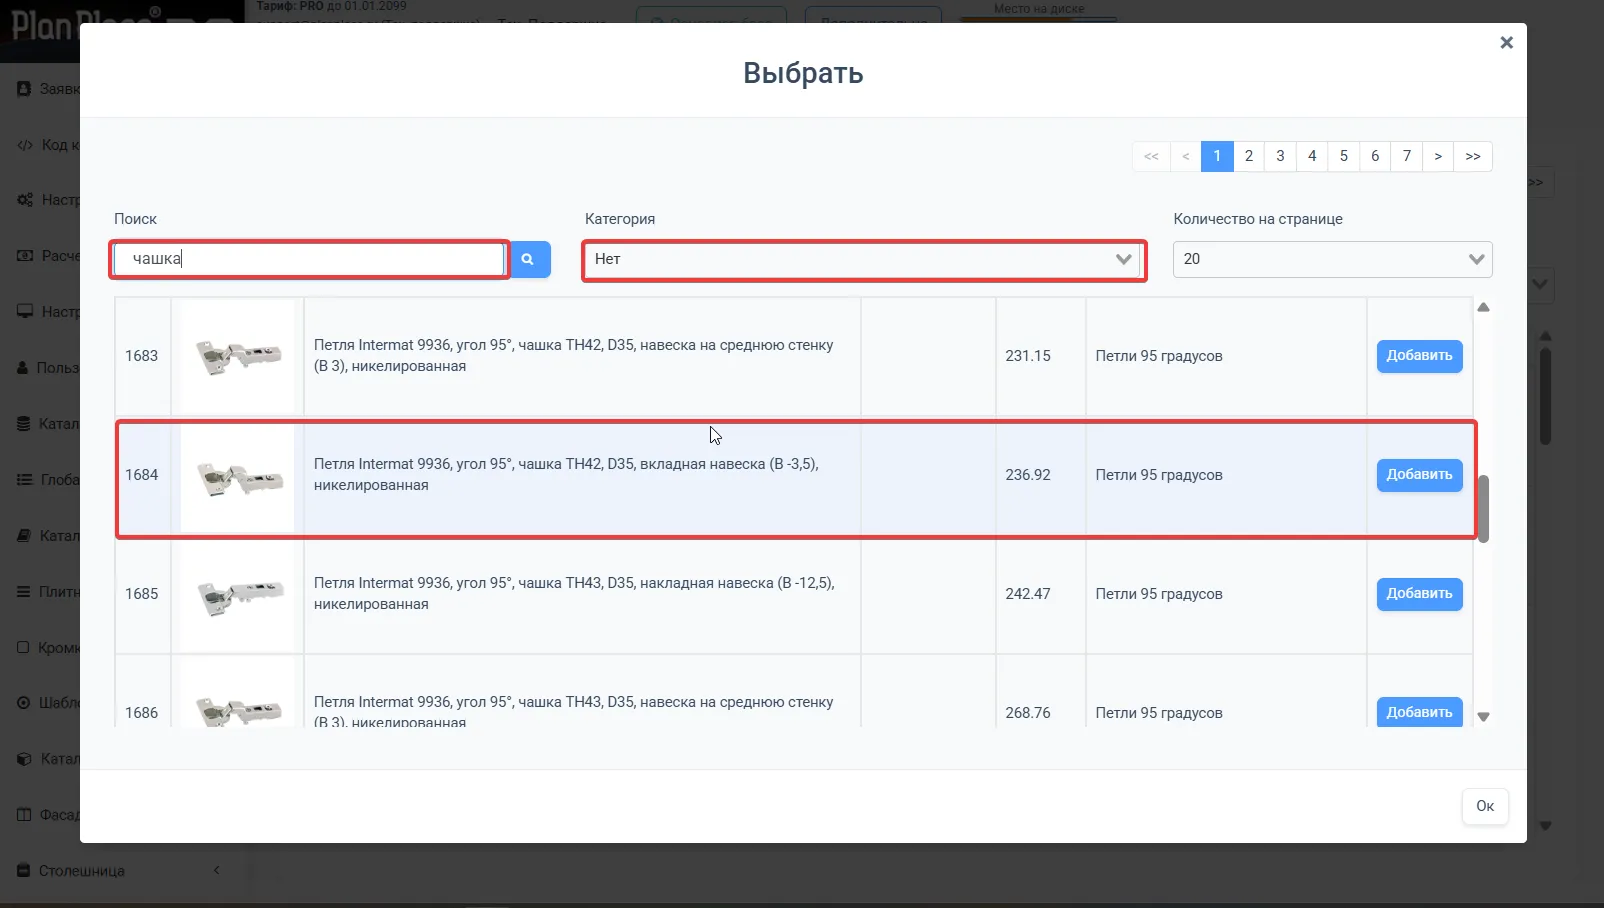Go to page 5 in pagination
Screen dimensions: 1604x908
click(1343, 156)
